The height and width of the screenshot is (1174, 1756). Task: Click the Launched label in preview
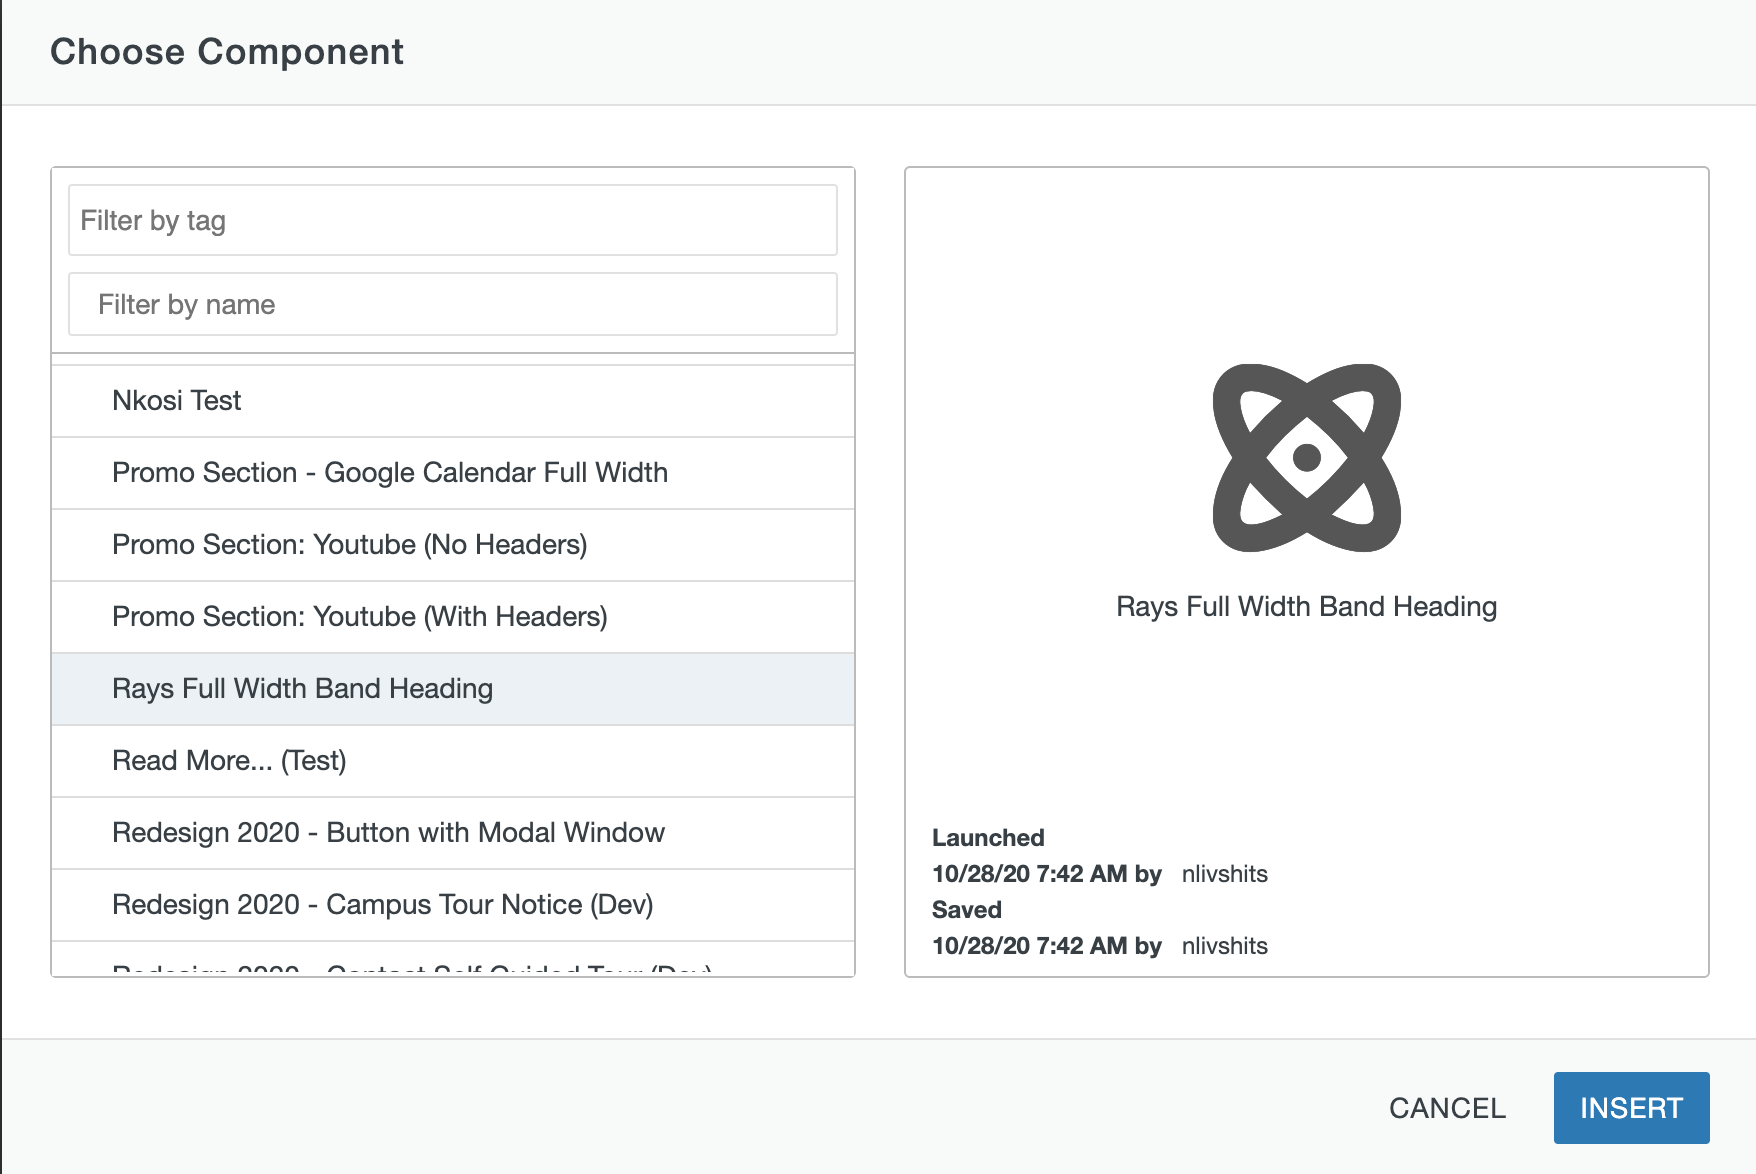pos(988,838)
